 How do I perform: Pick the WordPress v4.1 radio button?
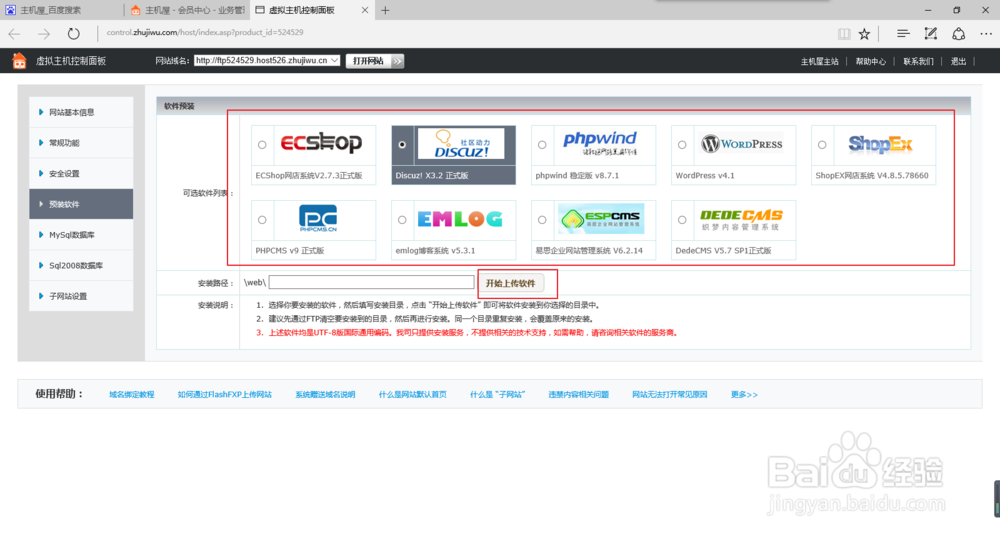pyautogui.click(x=682, y=145)
